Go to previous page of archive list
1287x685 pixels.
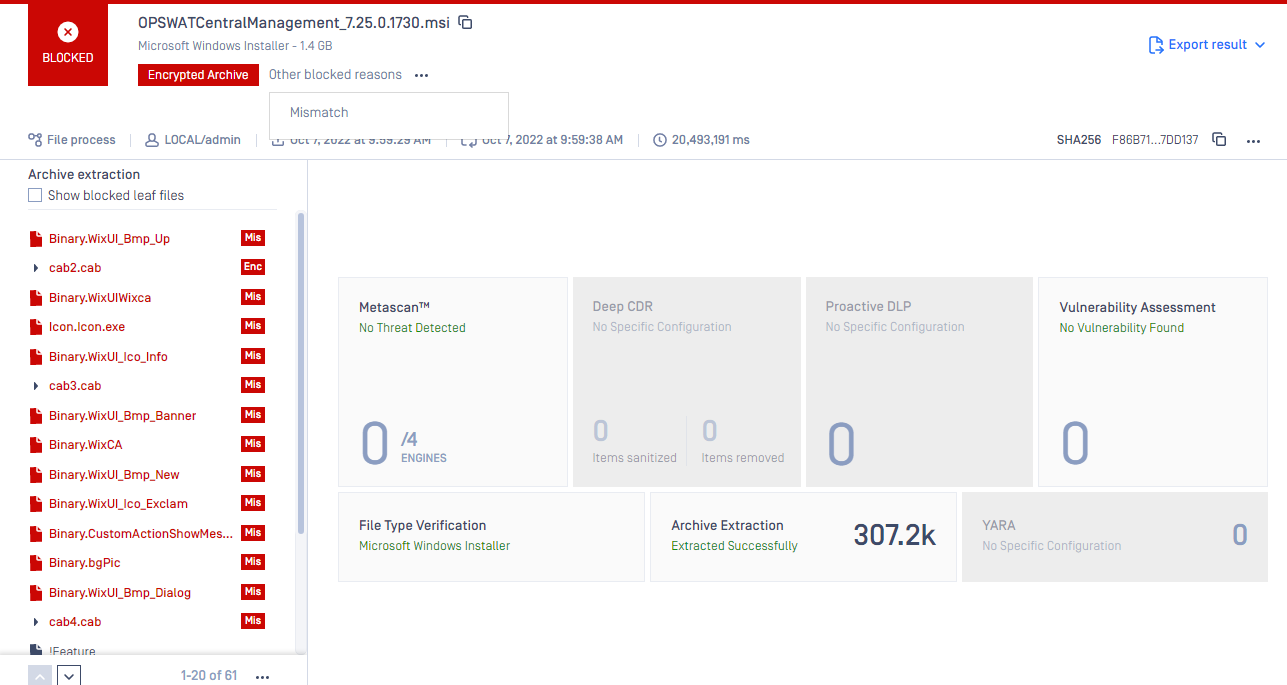coord(39,676)
